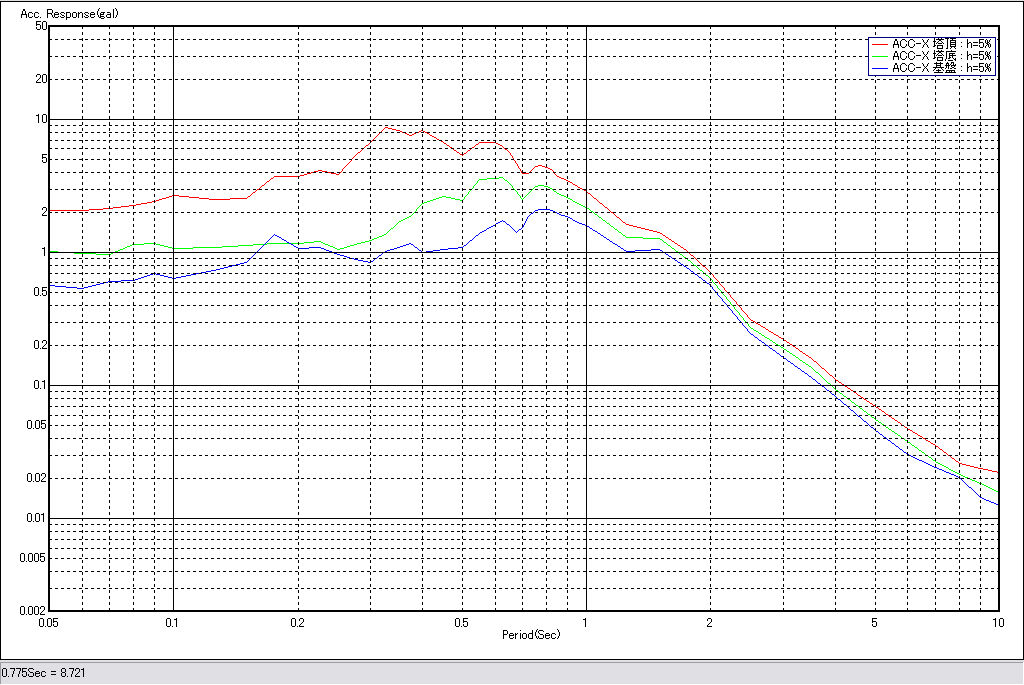Click the 0.05 tick label on the Period axis
The image size is (1024, 685).
[x=50, y=622]
